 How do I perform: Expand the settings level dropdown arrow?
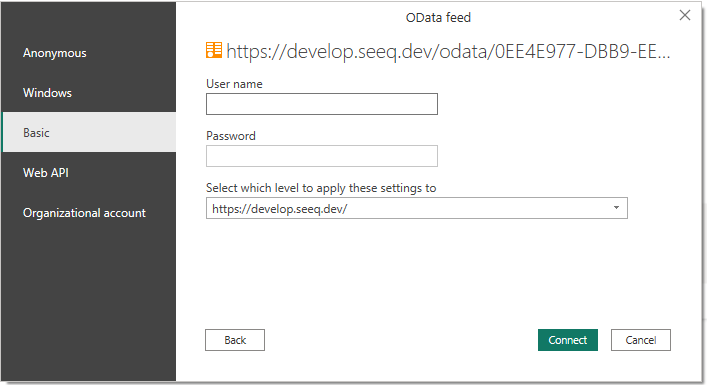pos(616,208)
